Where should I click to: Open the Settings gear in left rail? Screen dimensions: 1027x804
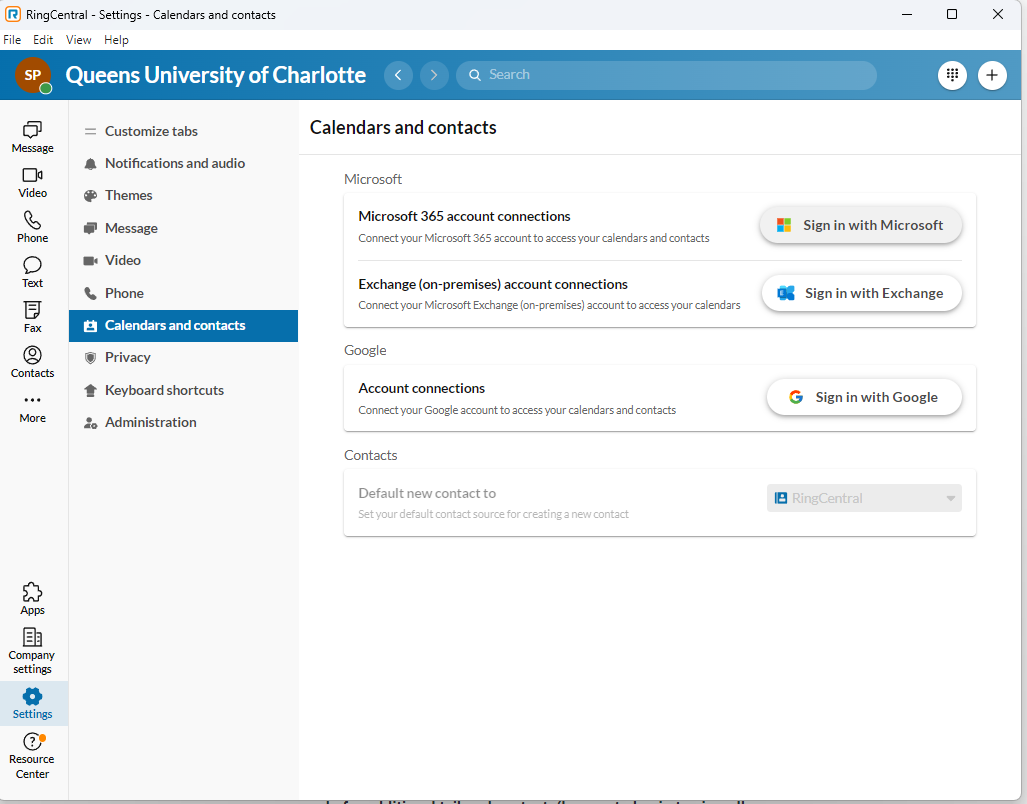coord(32,703)
